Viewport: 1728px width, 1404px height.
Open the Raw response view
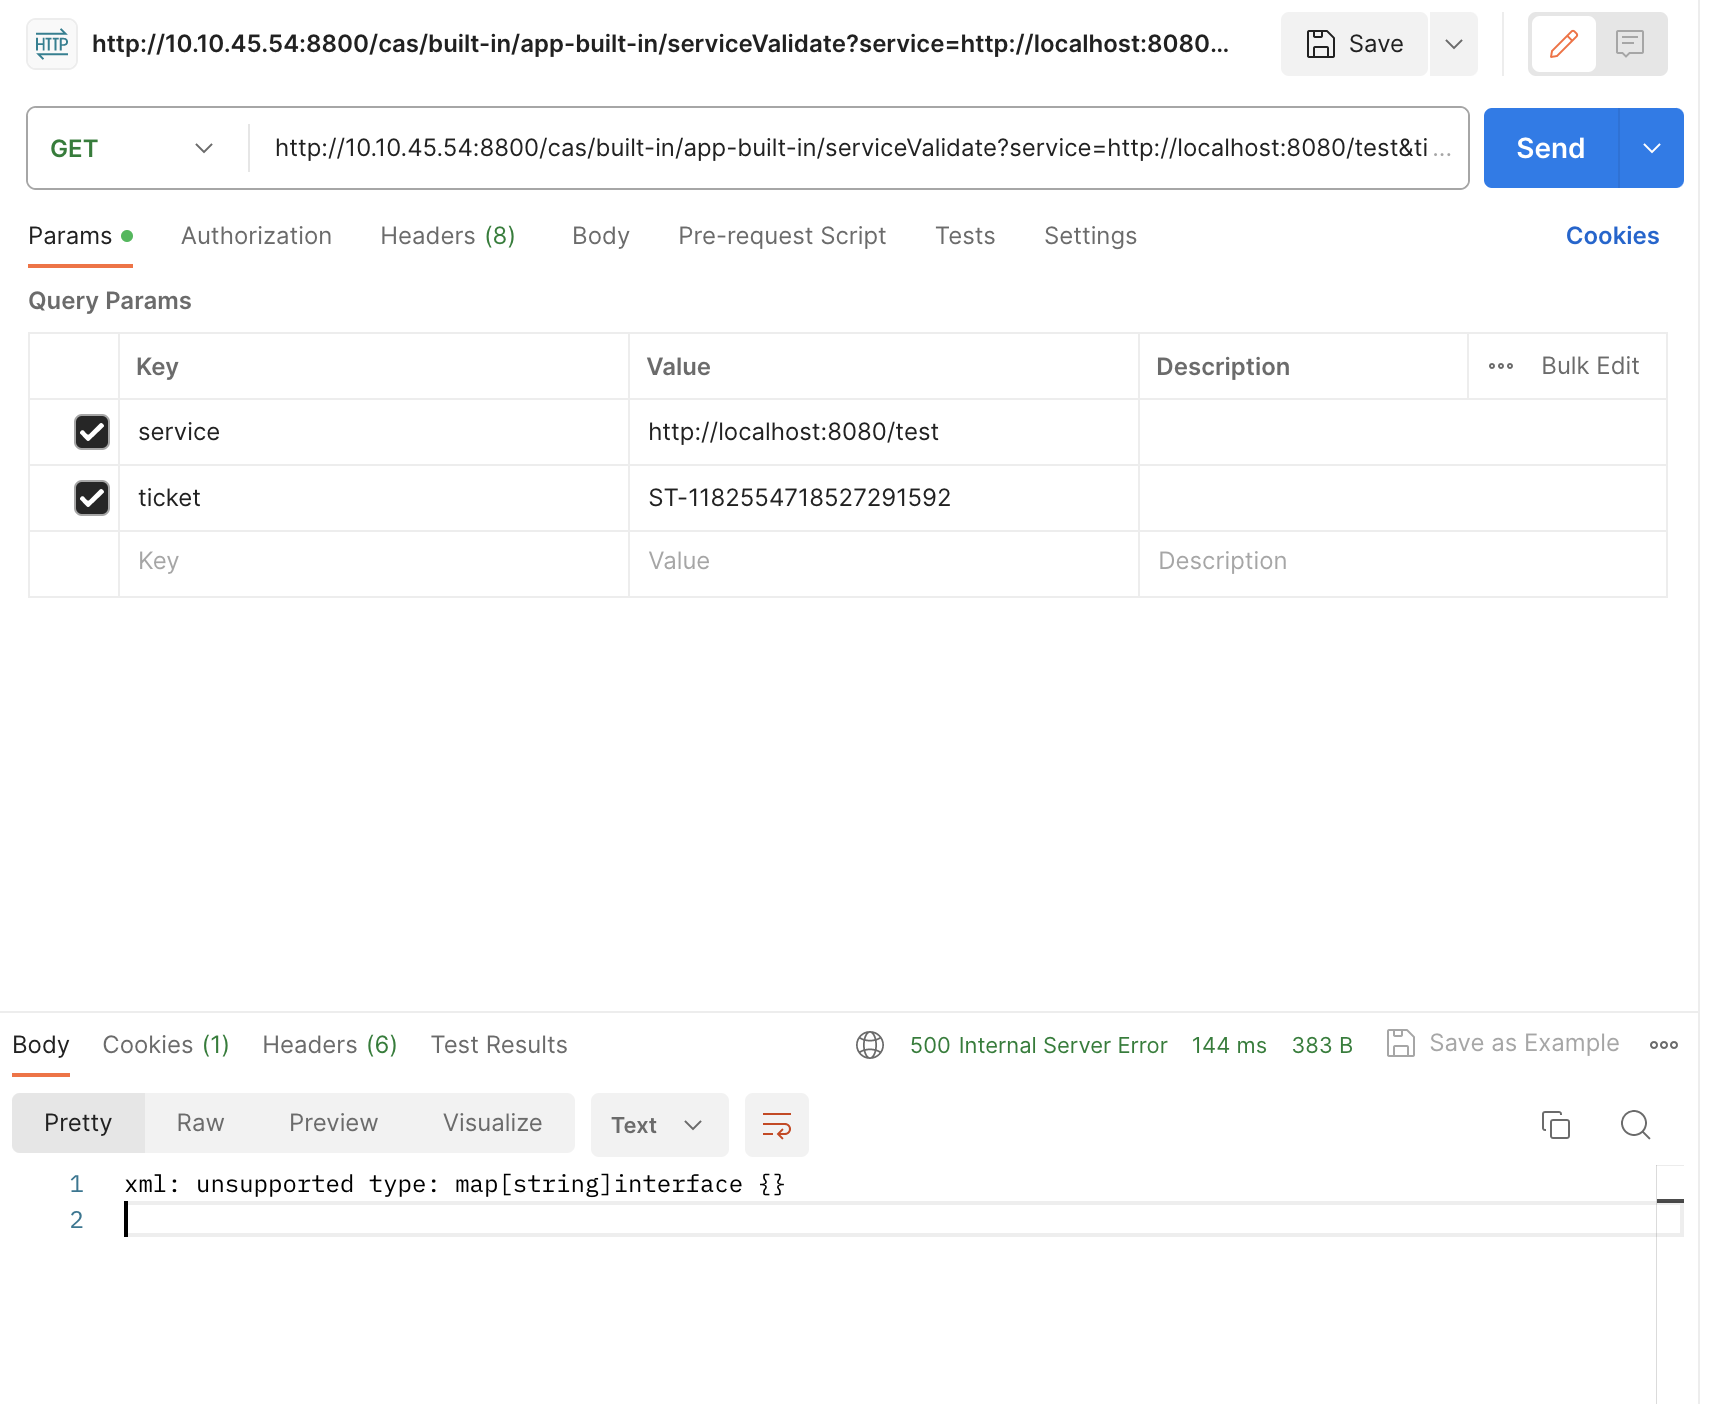tap(199, 1122)
